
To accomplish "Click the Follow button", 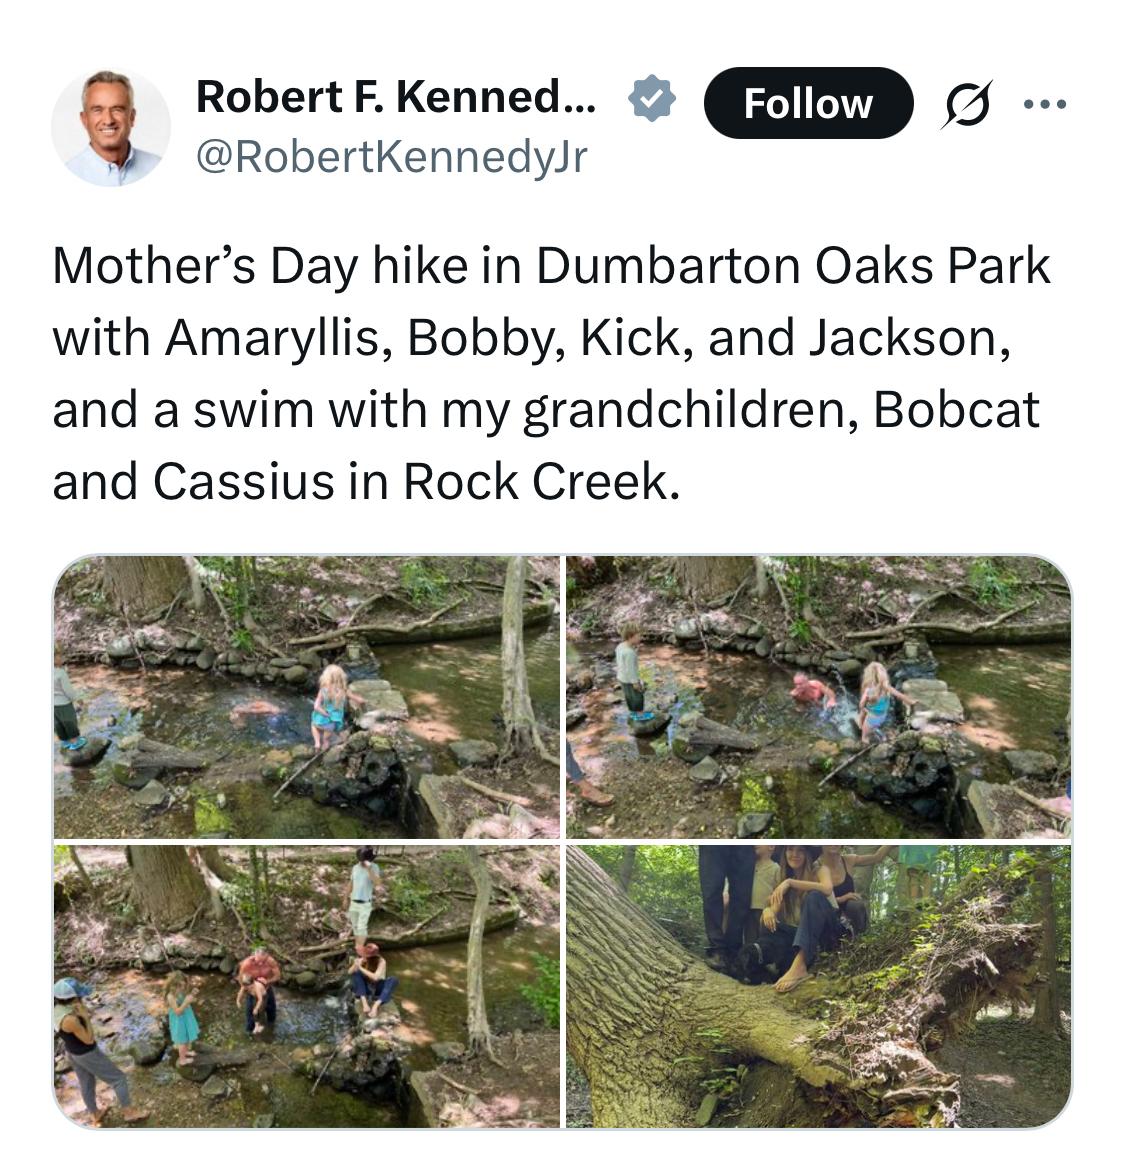I will (x=808, y=103).
